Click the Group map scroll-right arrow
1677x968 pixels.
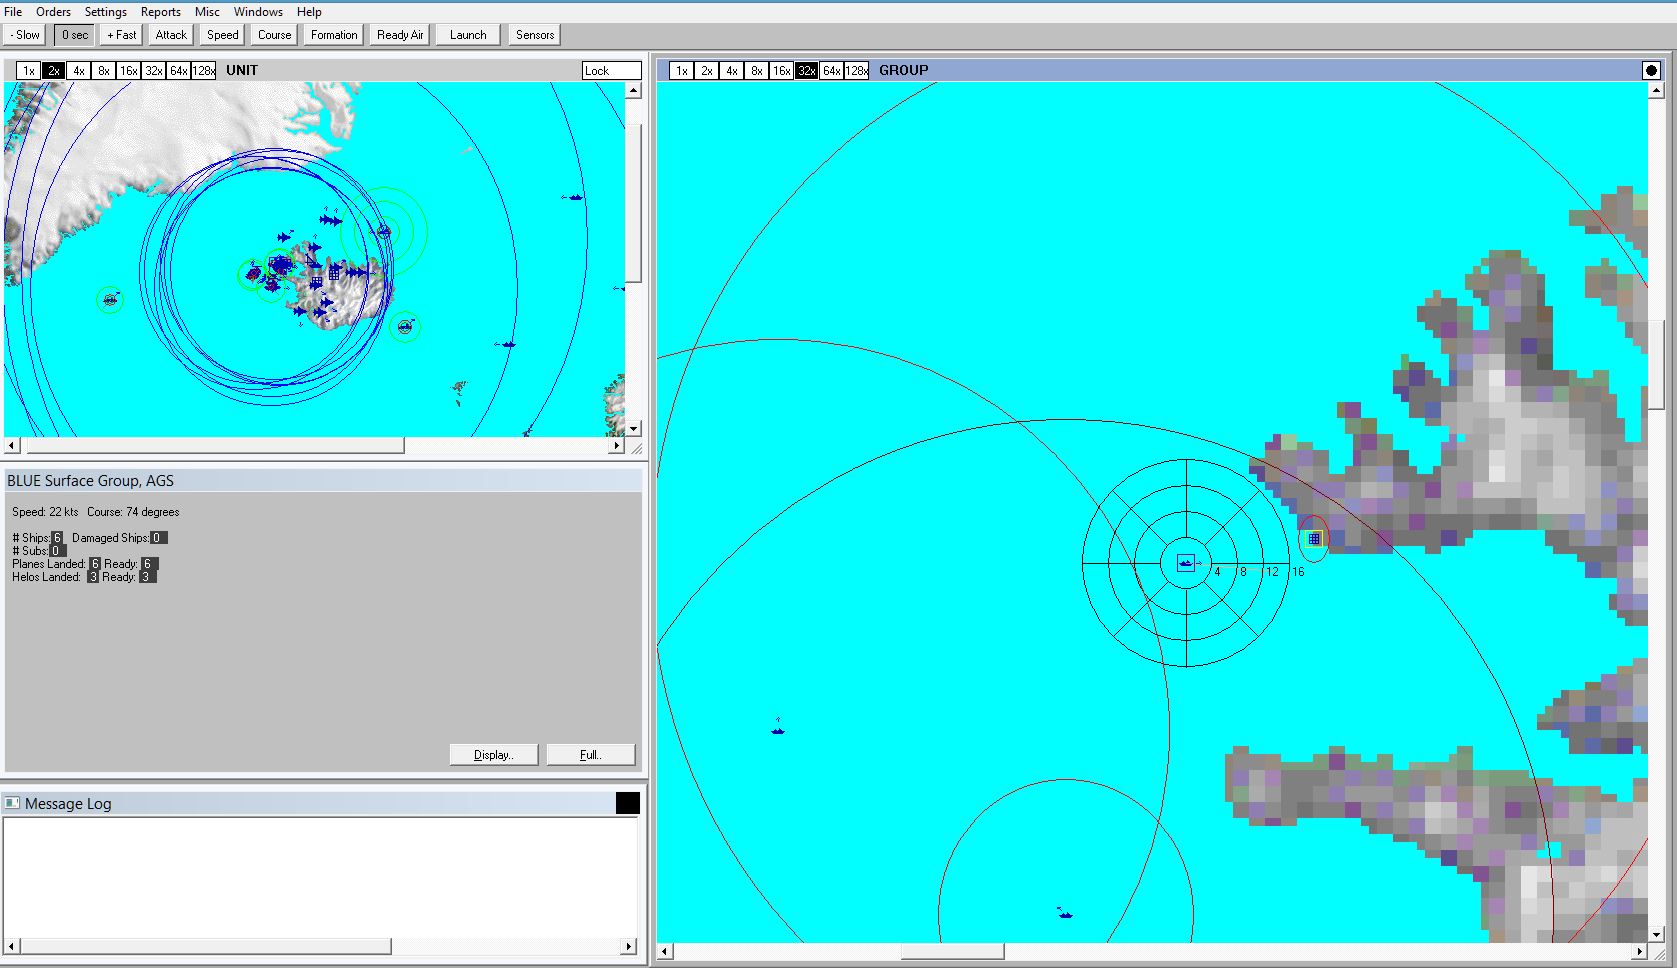tap(1640, 952)
